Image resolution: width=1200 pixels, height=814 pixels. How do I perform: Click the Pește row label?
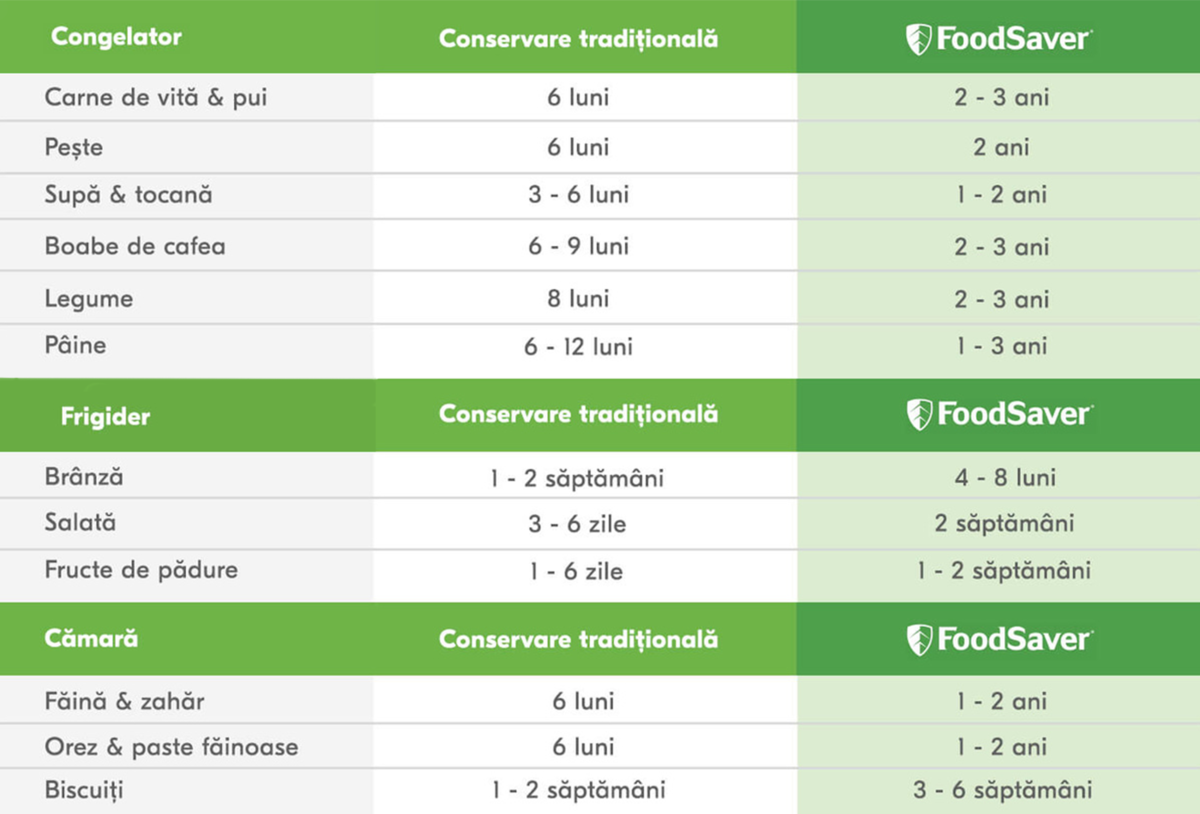pos(74,148)
